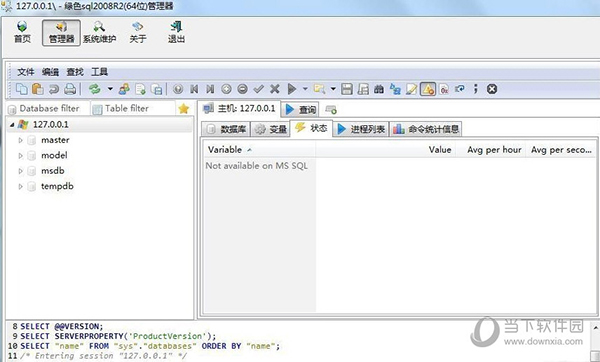Viewport: 600px width, 362px height.
Task: Click the Table filter field
Action: pyautogui.click(x=133, y=109)
